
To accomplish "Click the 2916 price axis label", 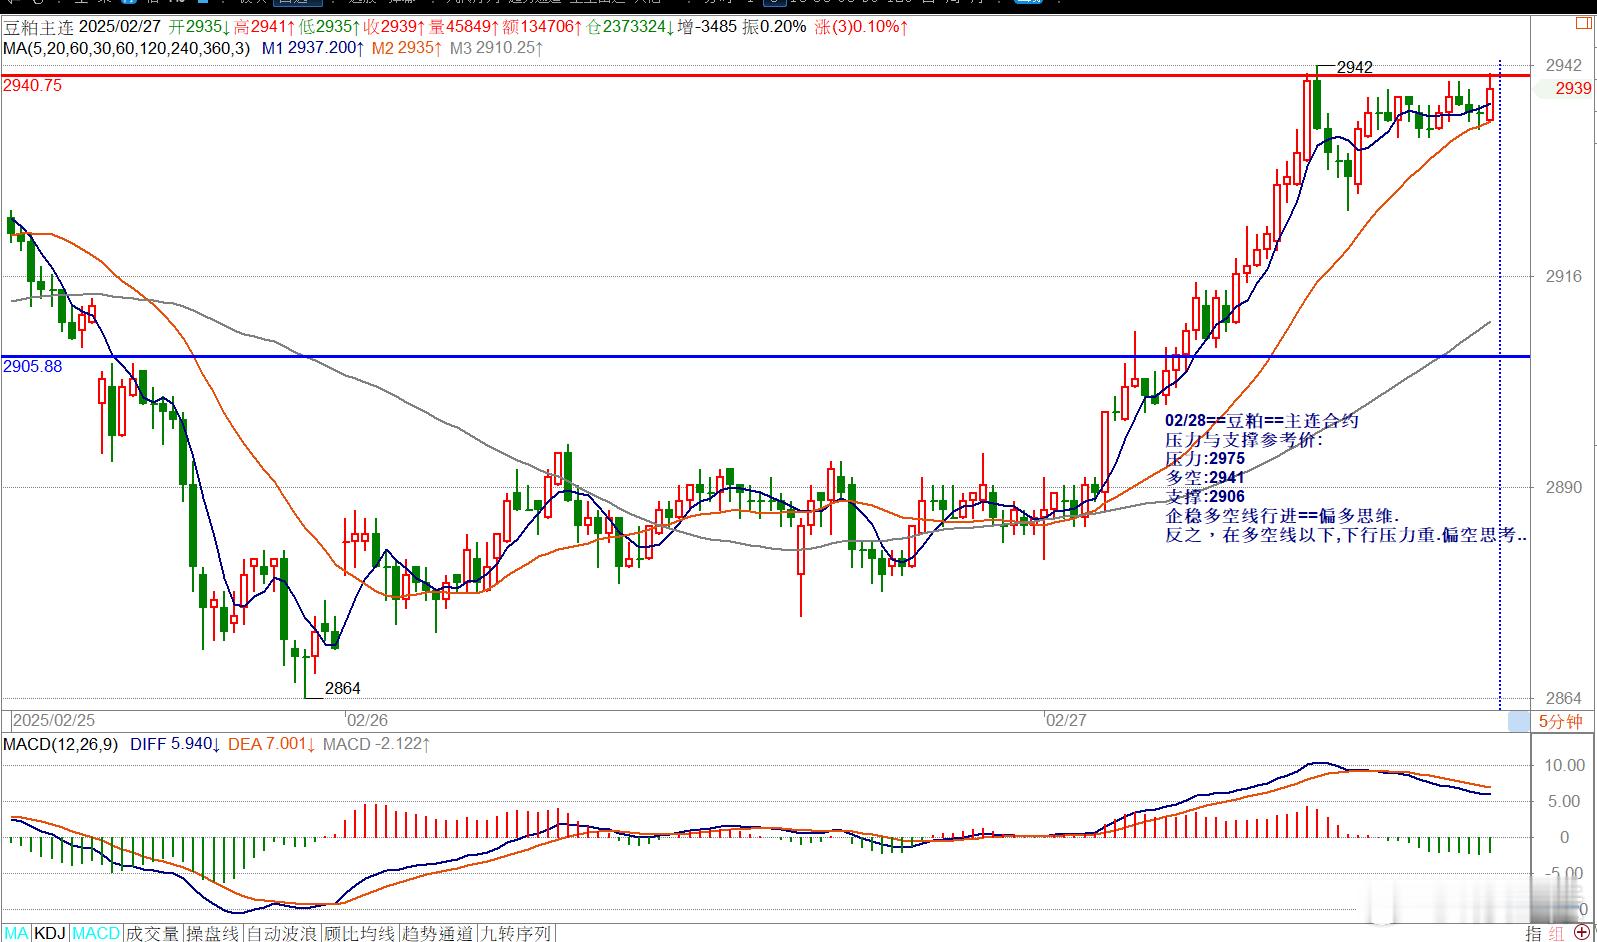I will [x=1564, y=276].
